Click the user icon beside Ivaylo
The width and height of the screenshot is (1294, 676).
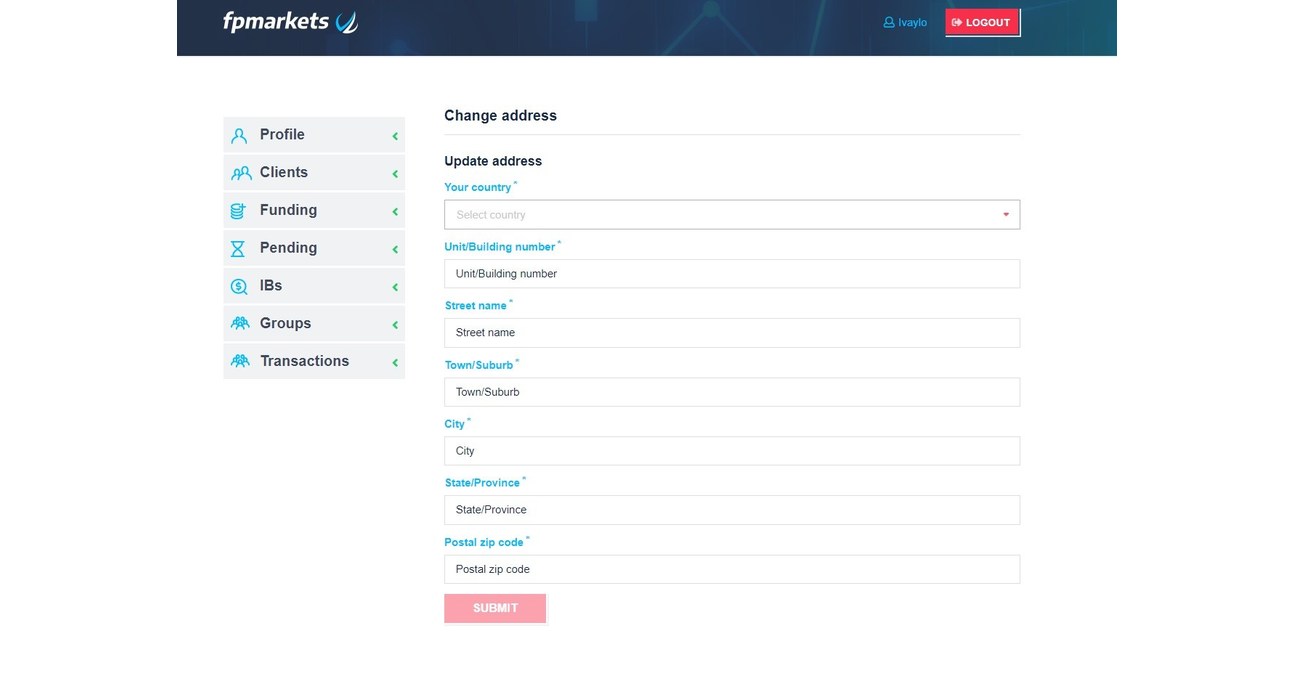(888, 21)
